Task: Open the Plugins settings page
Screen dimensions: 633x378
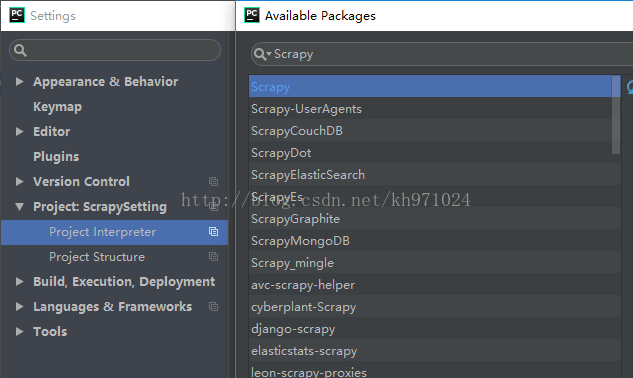Action: 56,157
